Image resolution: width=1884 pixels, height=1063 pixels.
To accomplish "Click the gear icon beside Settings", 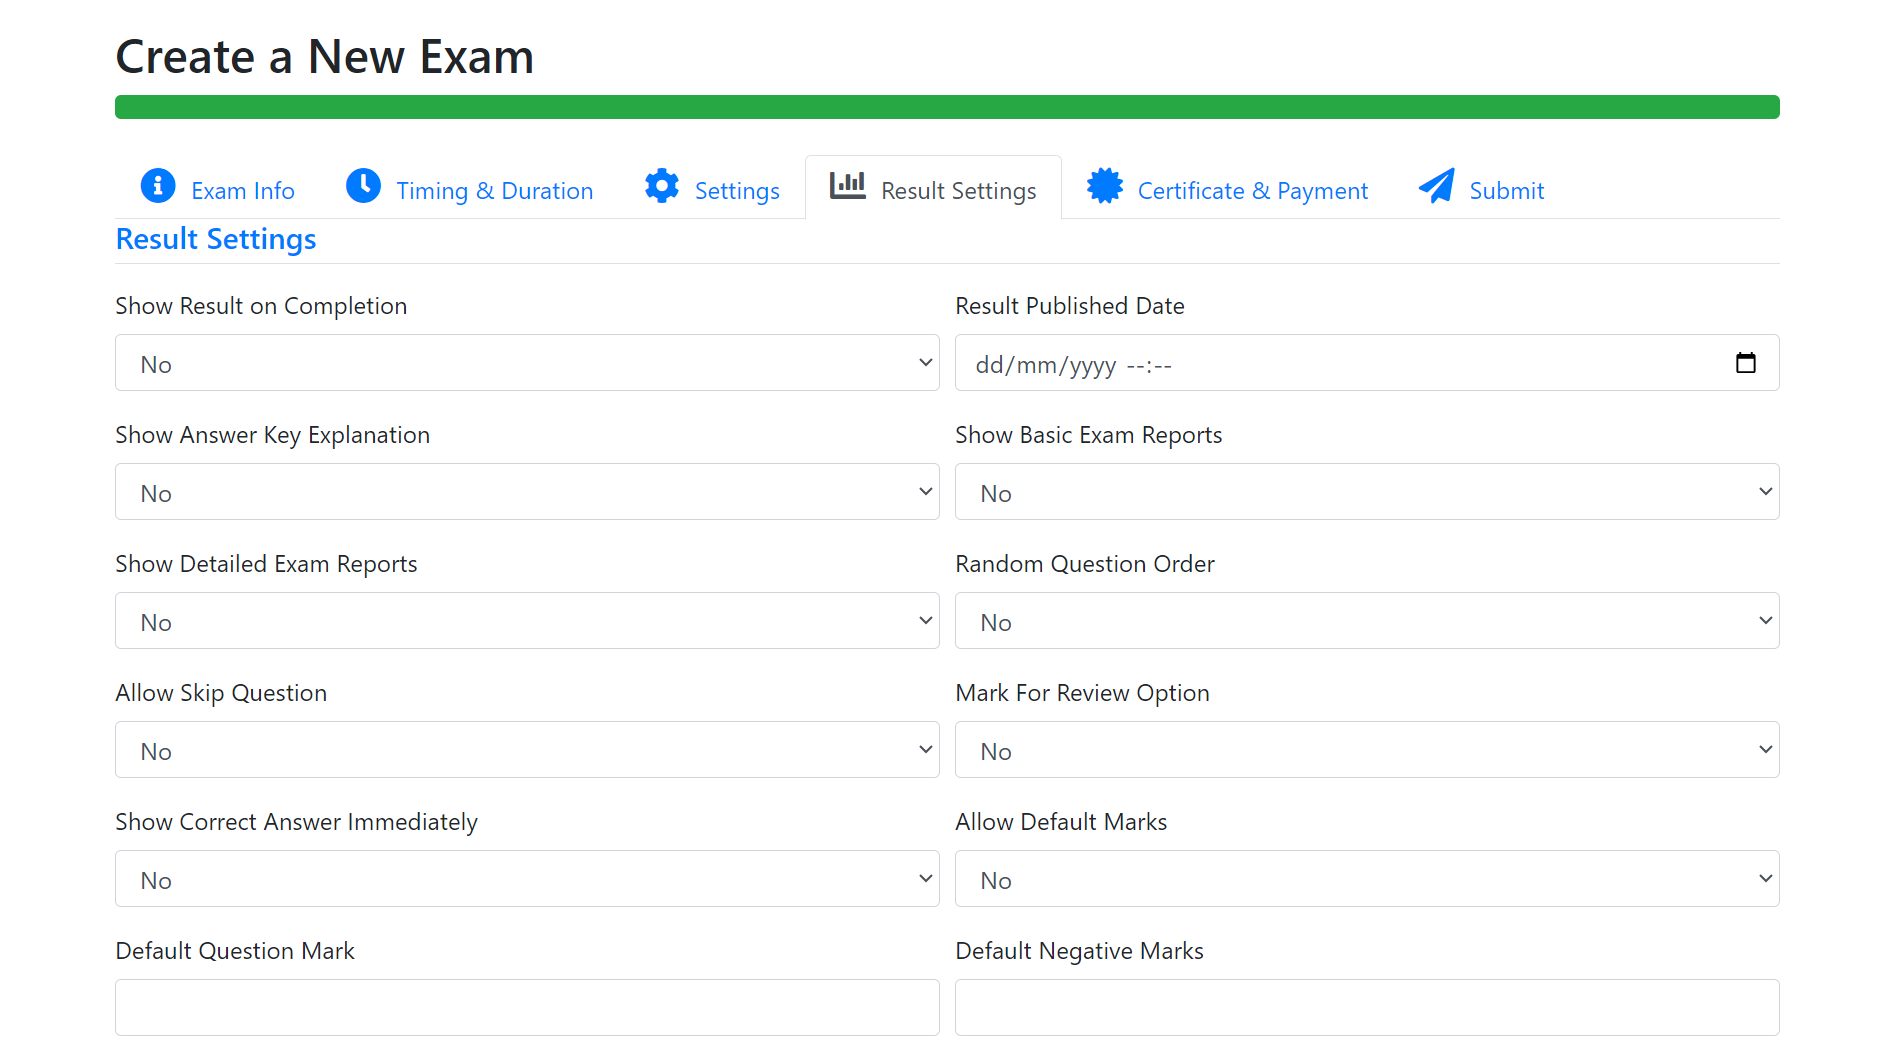I will tap(662, 186).
